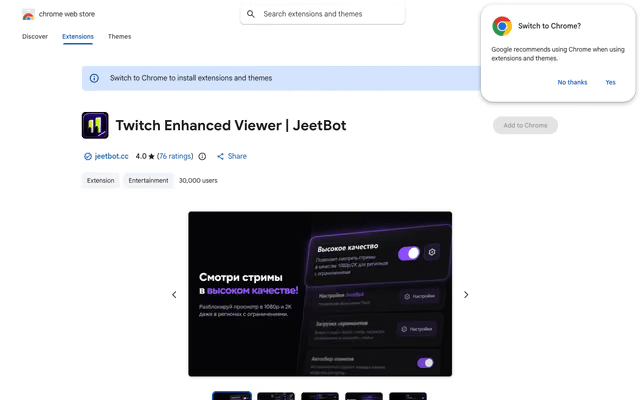Show previous screenshot with left arrow
The width and height of the screenshot is (640, 400).
pyautogui.click(x=174, y=295)
